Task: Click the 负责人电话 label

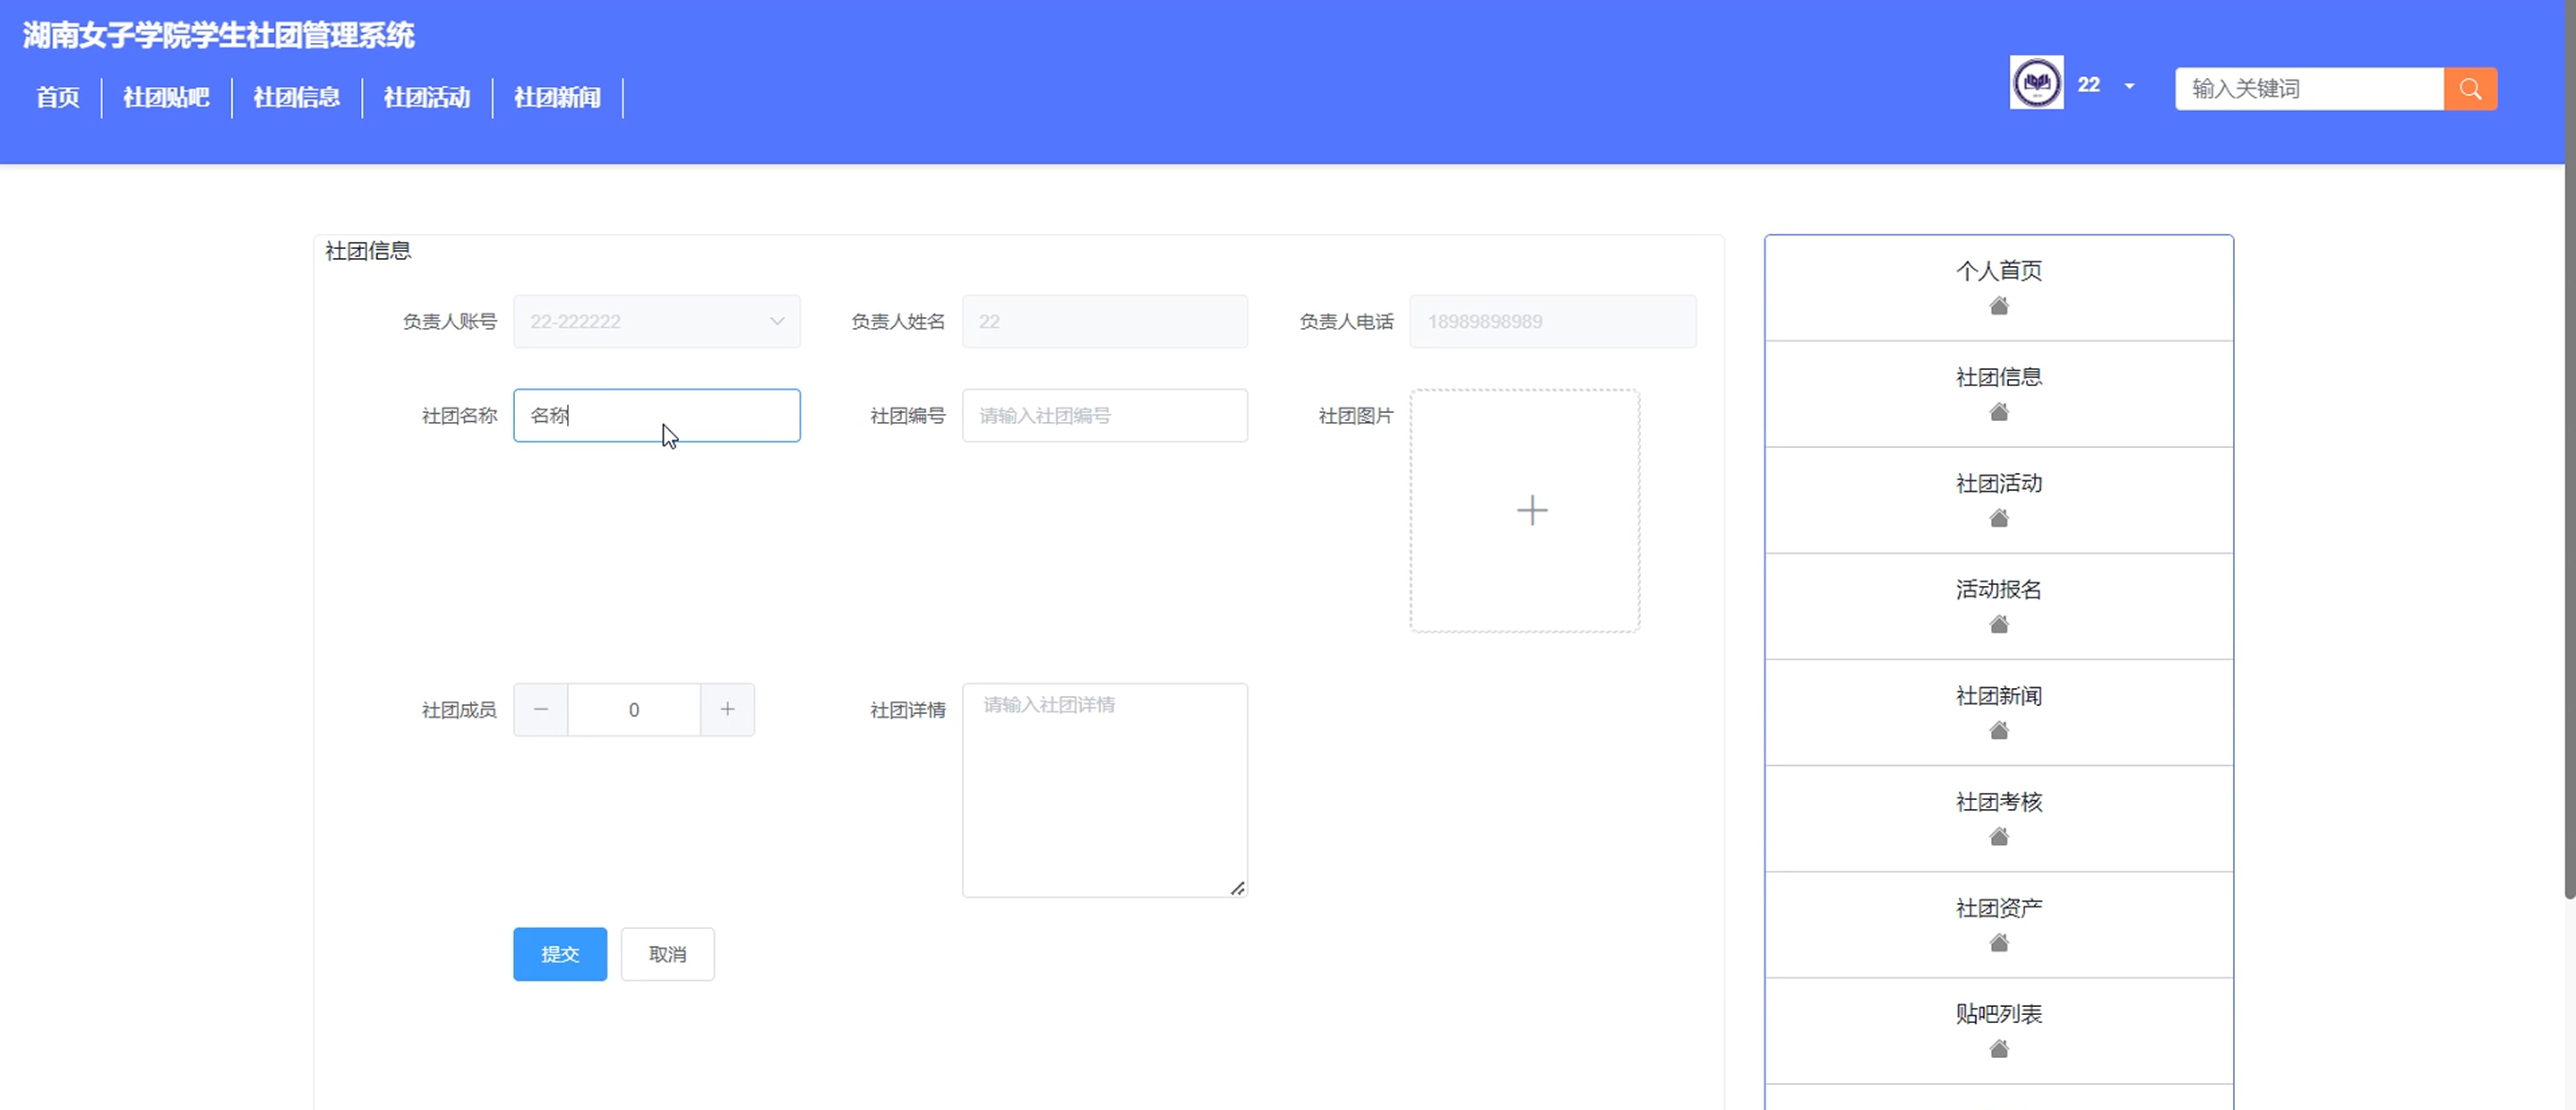Action: 1346,322
